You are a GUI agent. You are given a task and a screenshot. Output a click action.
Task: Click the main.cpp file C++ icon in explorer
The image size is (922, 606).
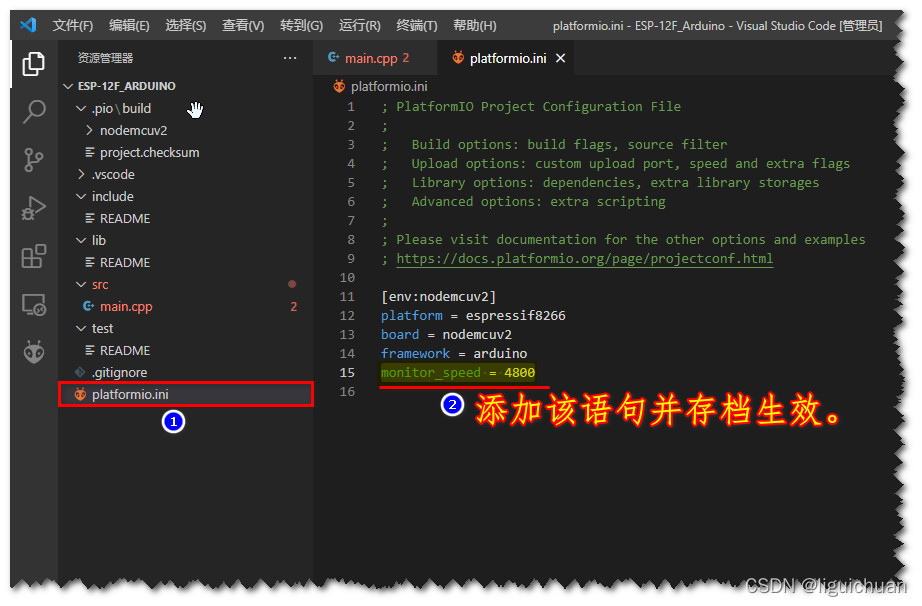point(88,306)
